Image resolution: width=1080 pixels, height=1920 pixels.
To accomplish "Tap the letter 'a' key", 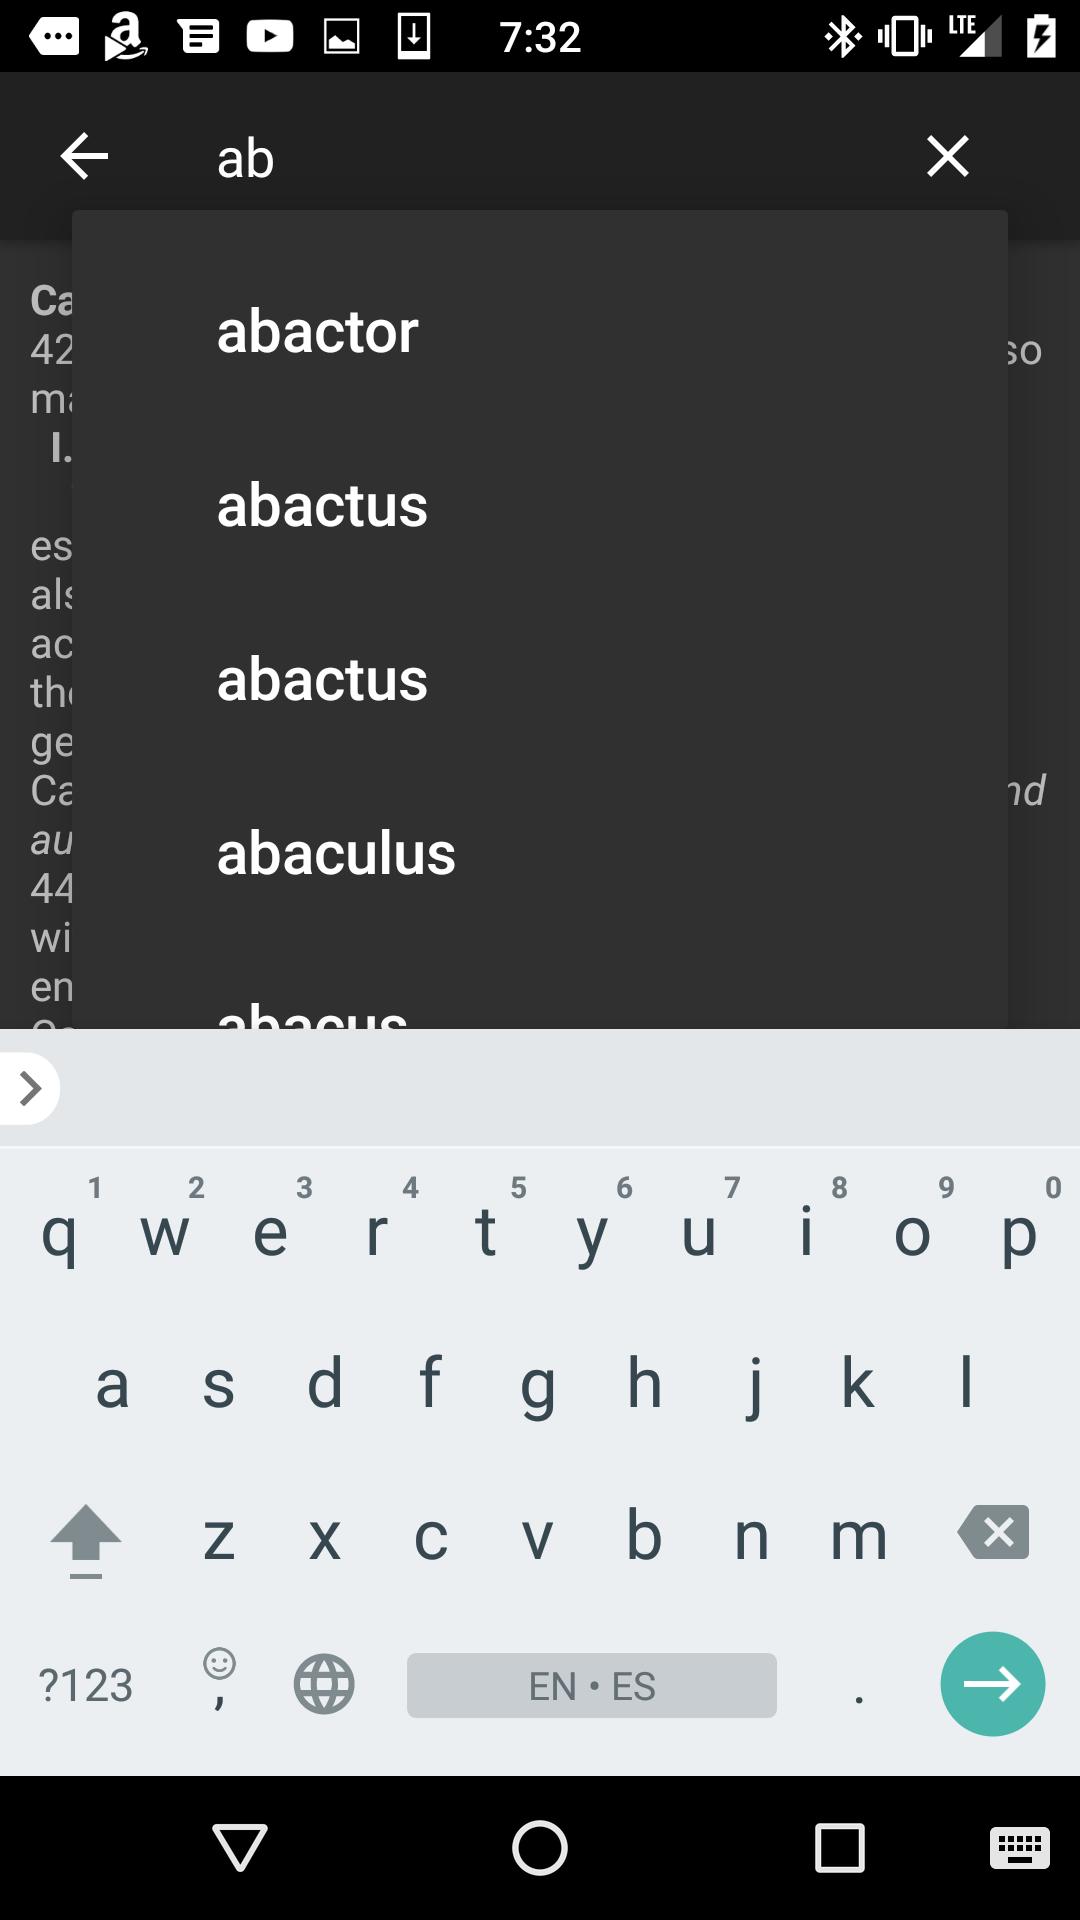I will pos(112,1385).
